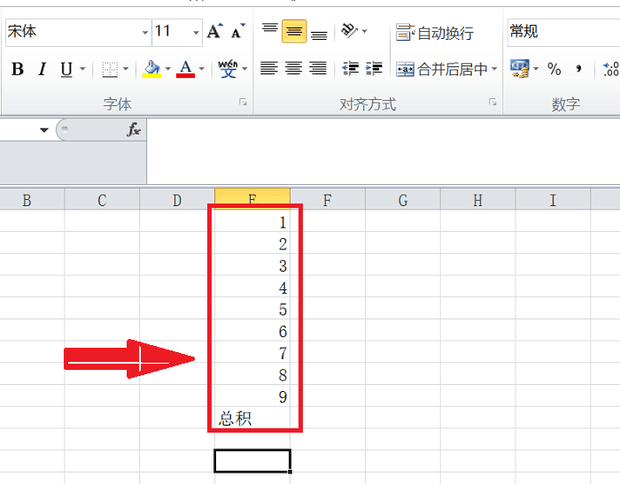620x484 pixels.
Task: Select the column G header
Action: click(402, 200)
